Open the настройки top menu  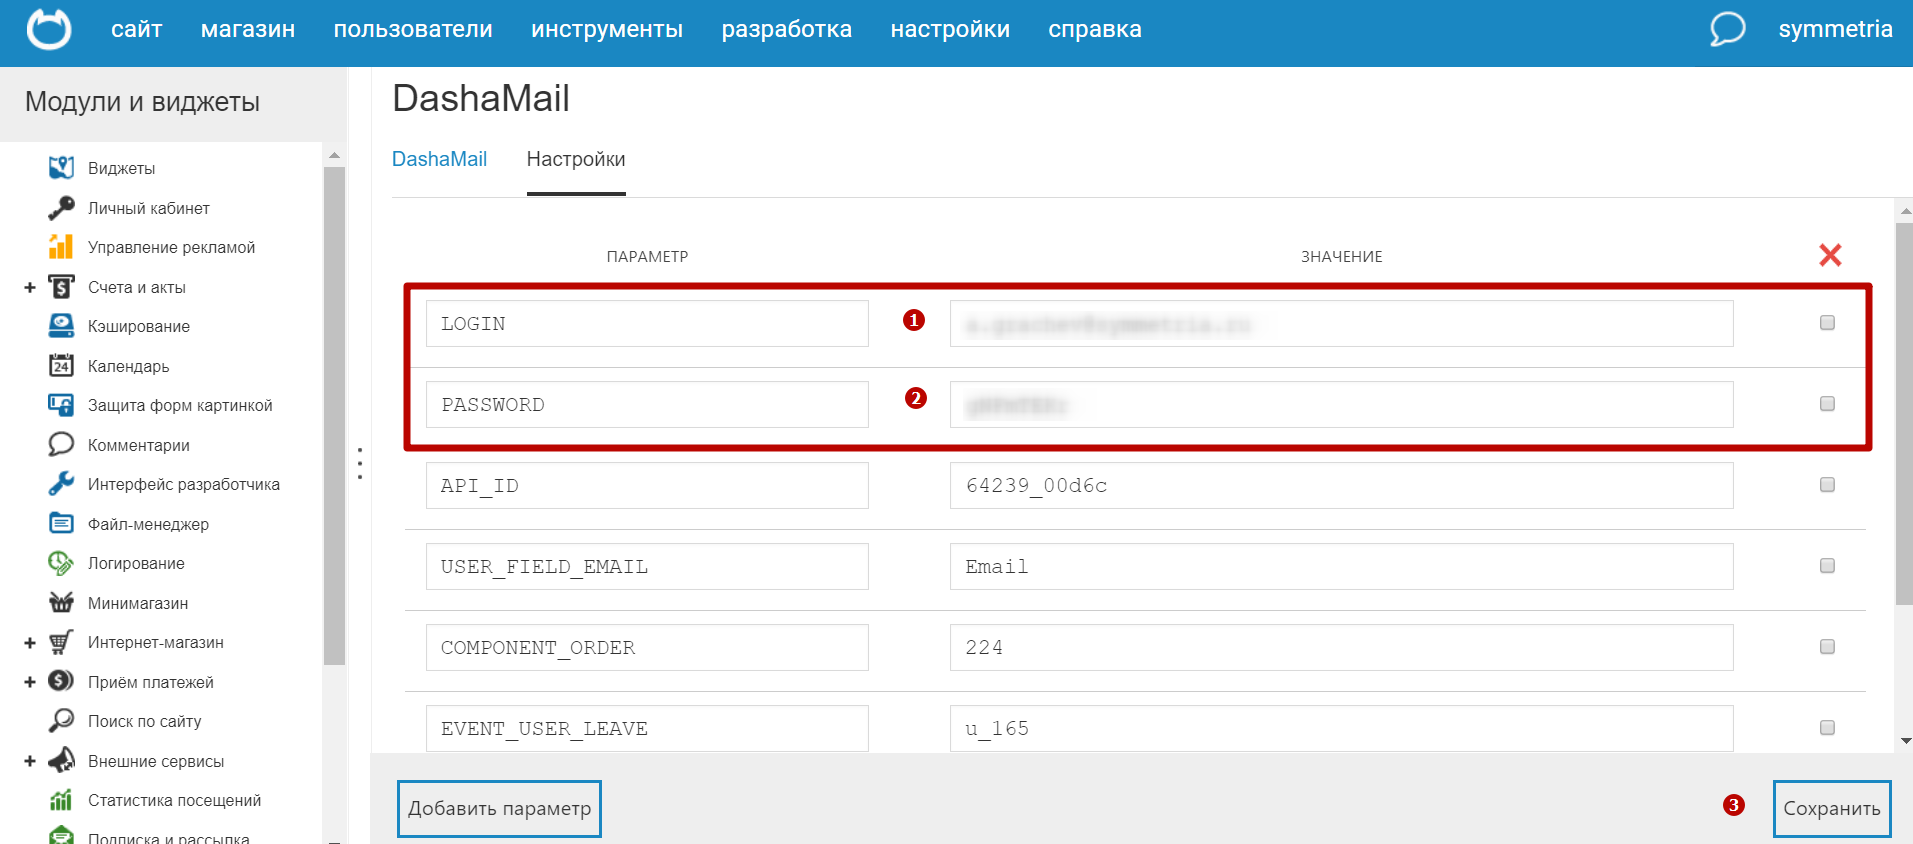pos(949,30)
